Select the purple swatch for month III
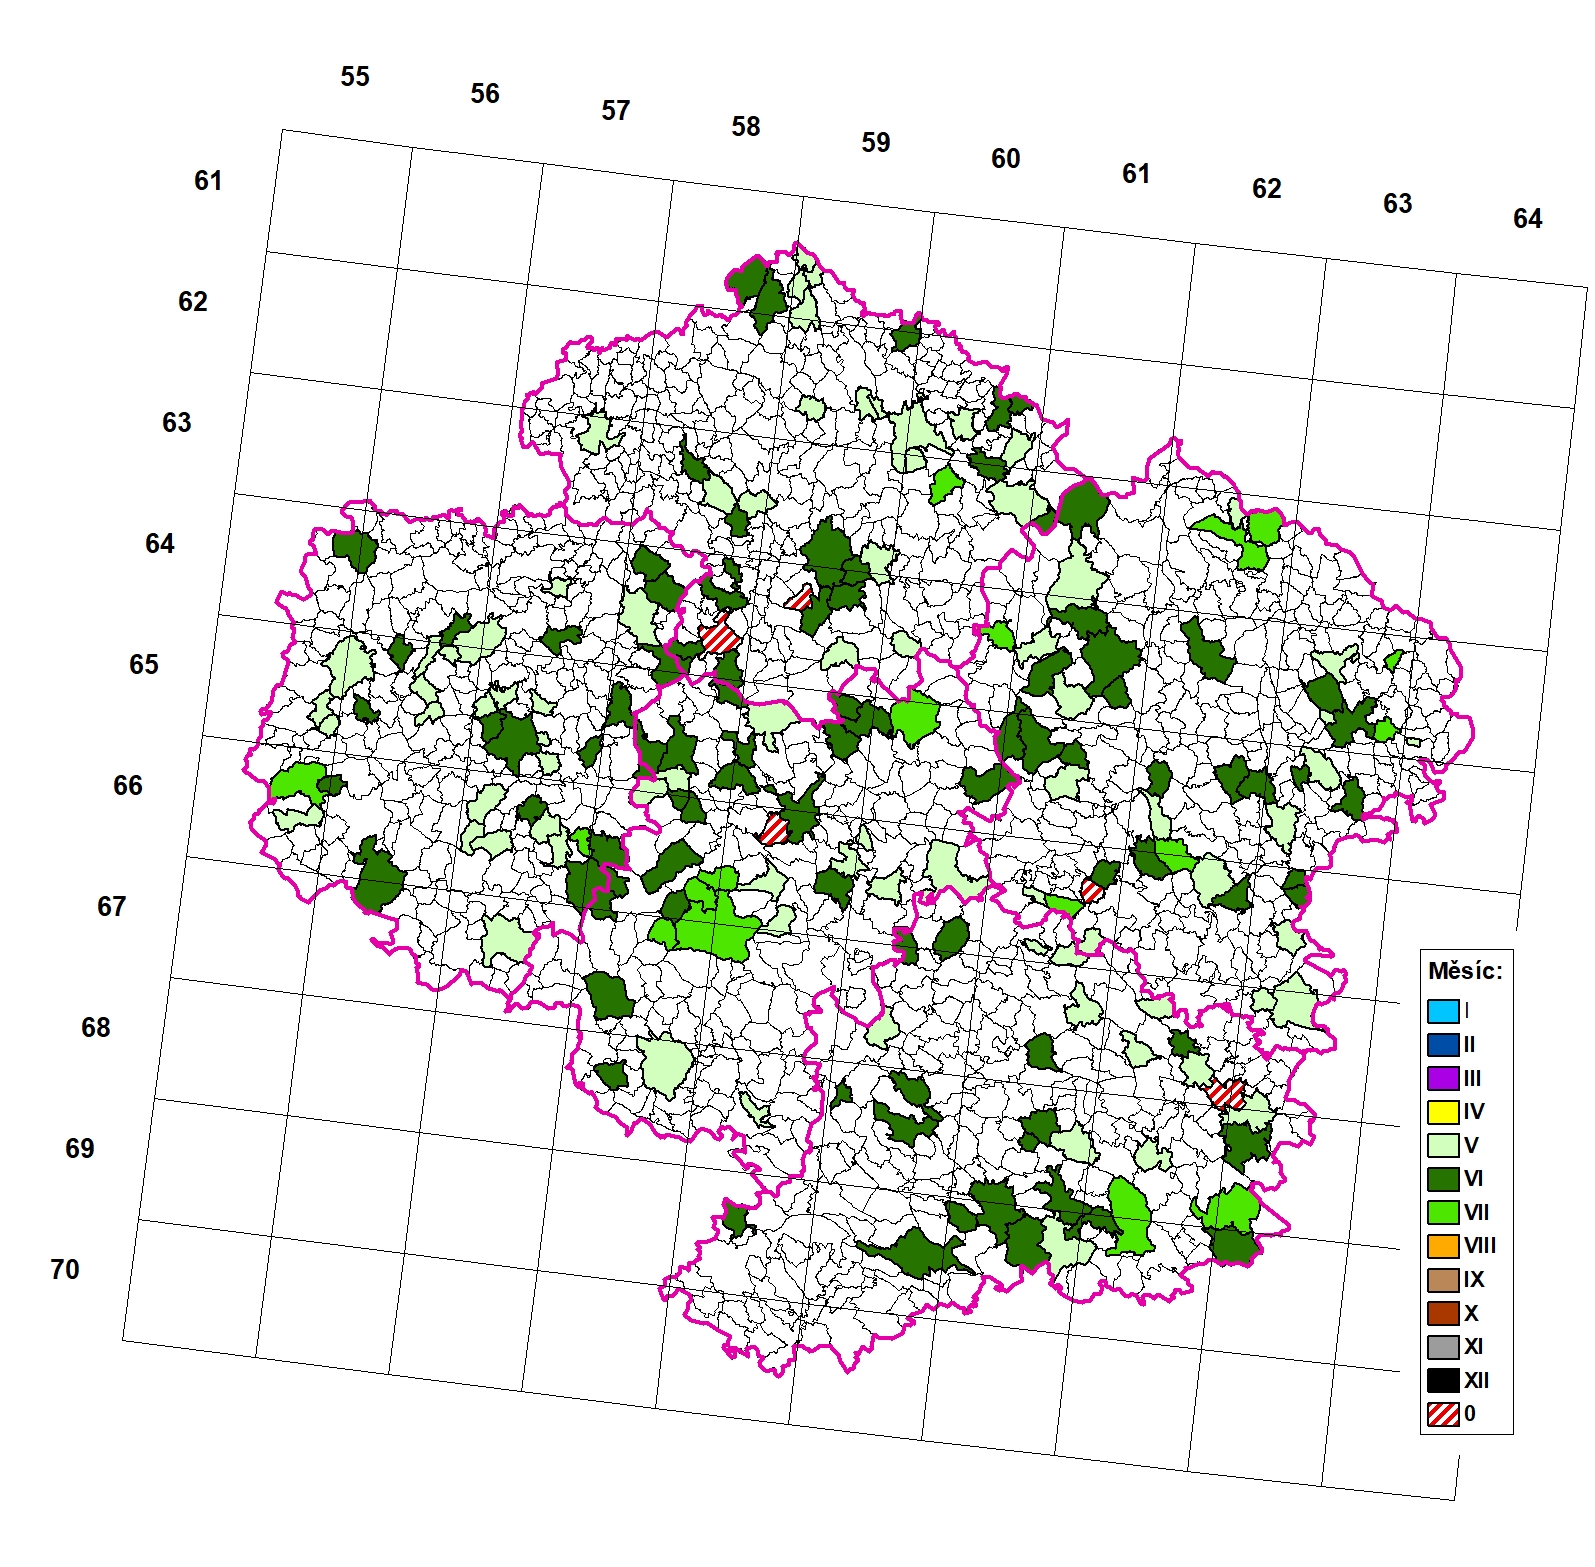 point(1443,1078)
